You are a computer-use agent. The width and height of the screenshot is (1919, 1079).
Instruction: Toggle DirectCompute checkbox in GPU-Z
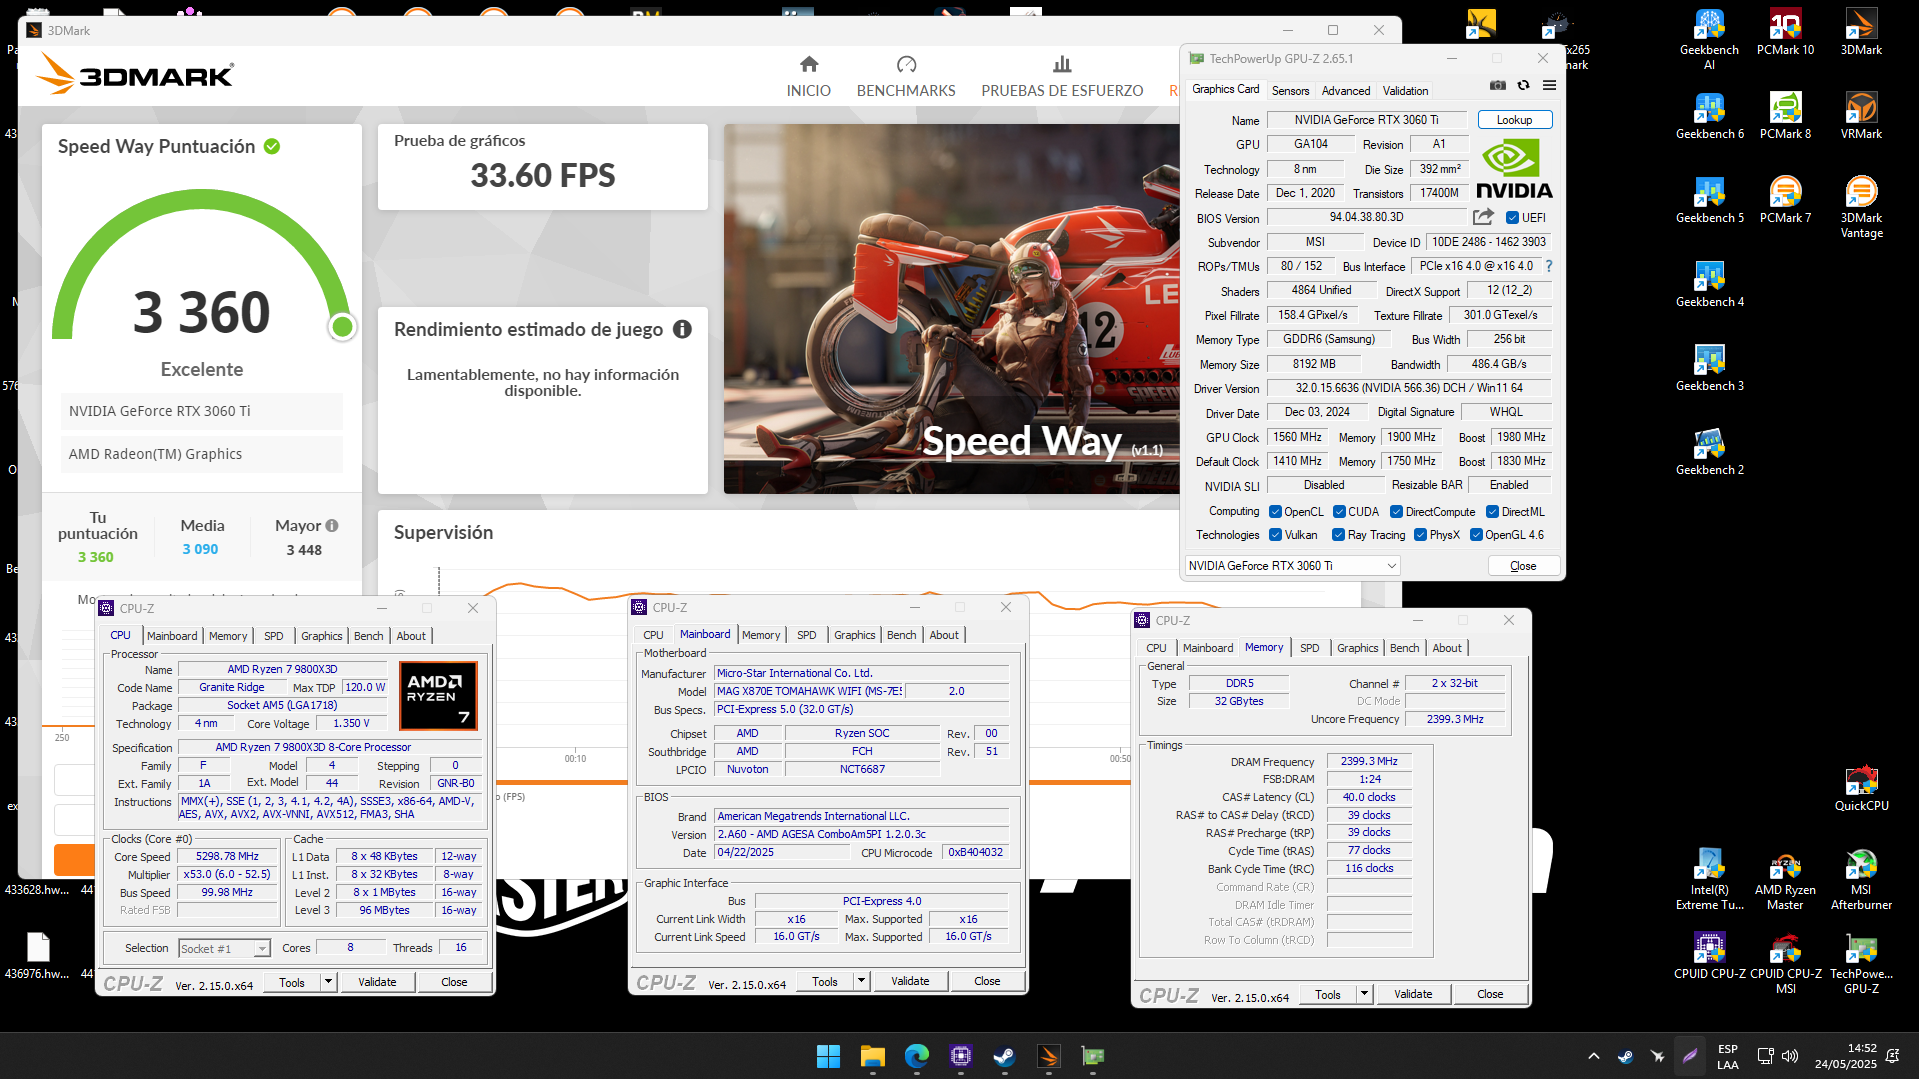click(1396, 512)
